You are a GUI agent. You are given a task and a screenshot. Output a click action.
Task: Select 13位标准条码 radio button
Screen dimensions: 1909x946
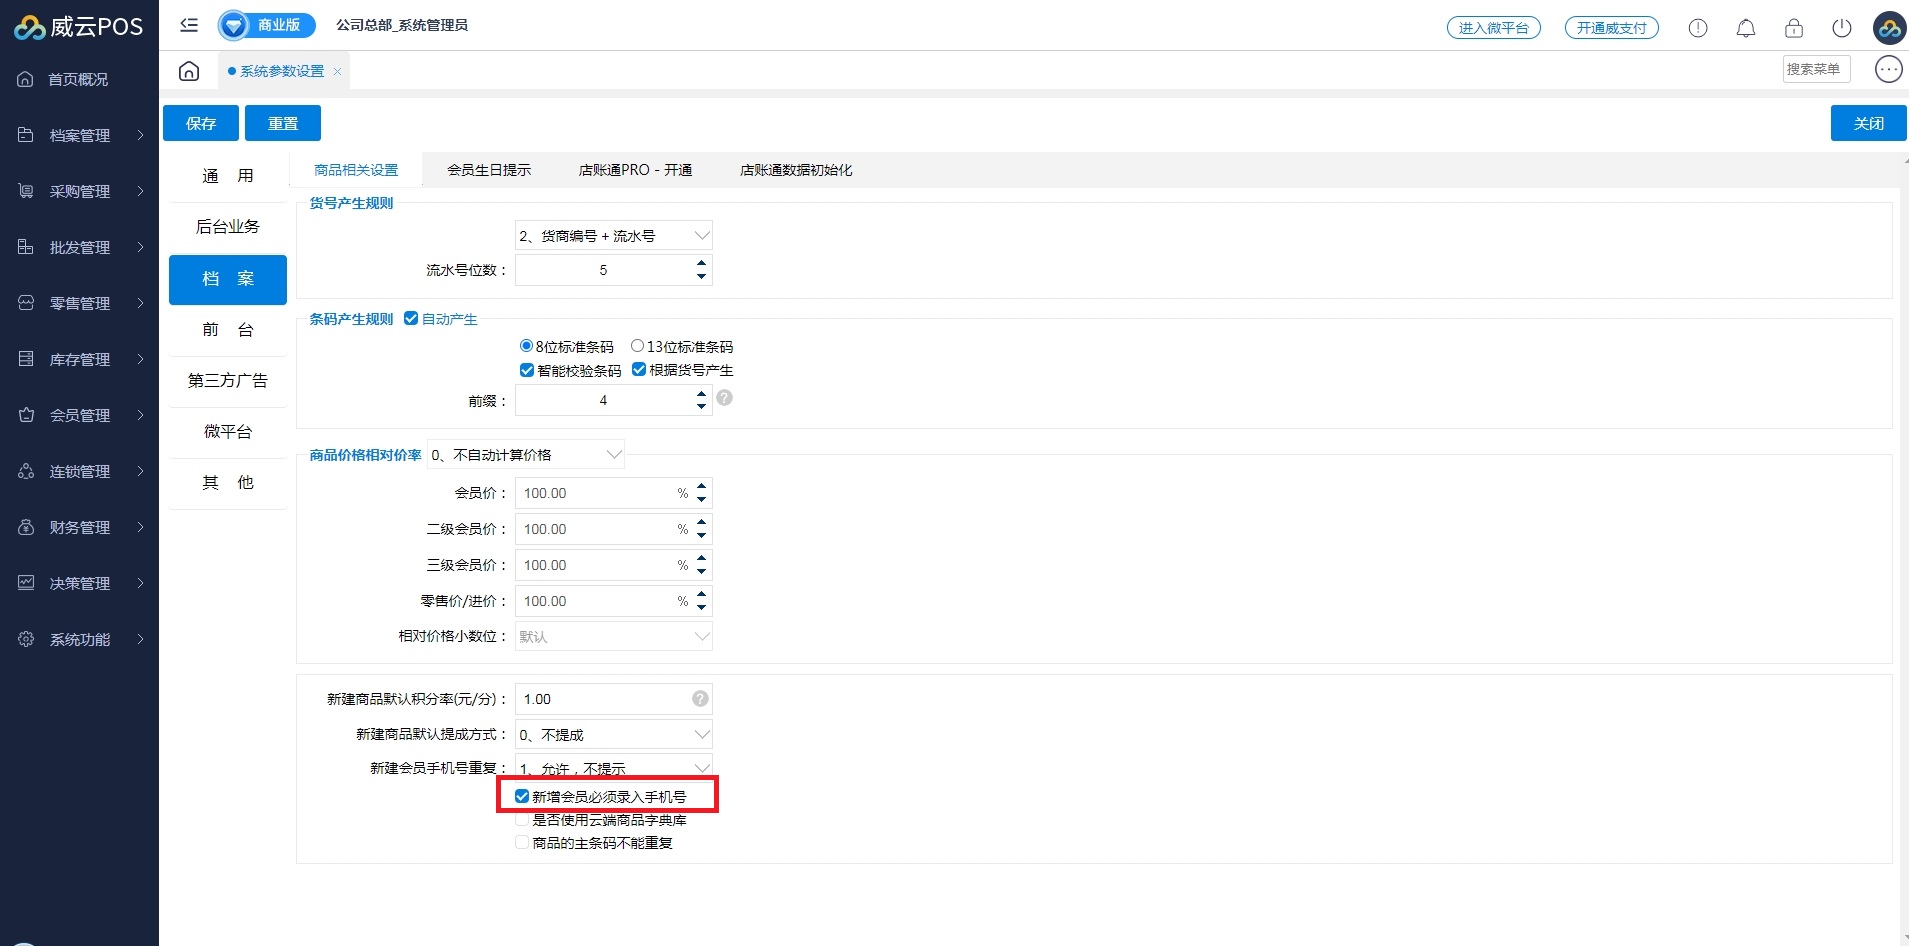pyautogui.click(x=637, y=346)
